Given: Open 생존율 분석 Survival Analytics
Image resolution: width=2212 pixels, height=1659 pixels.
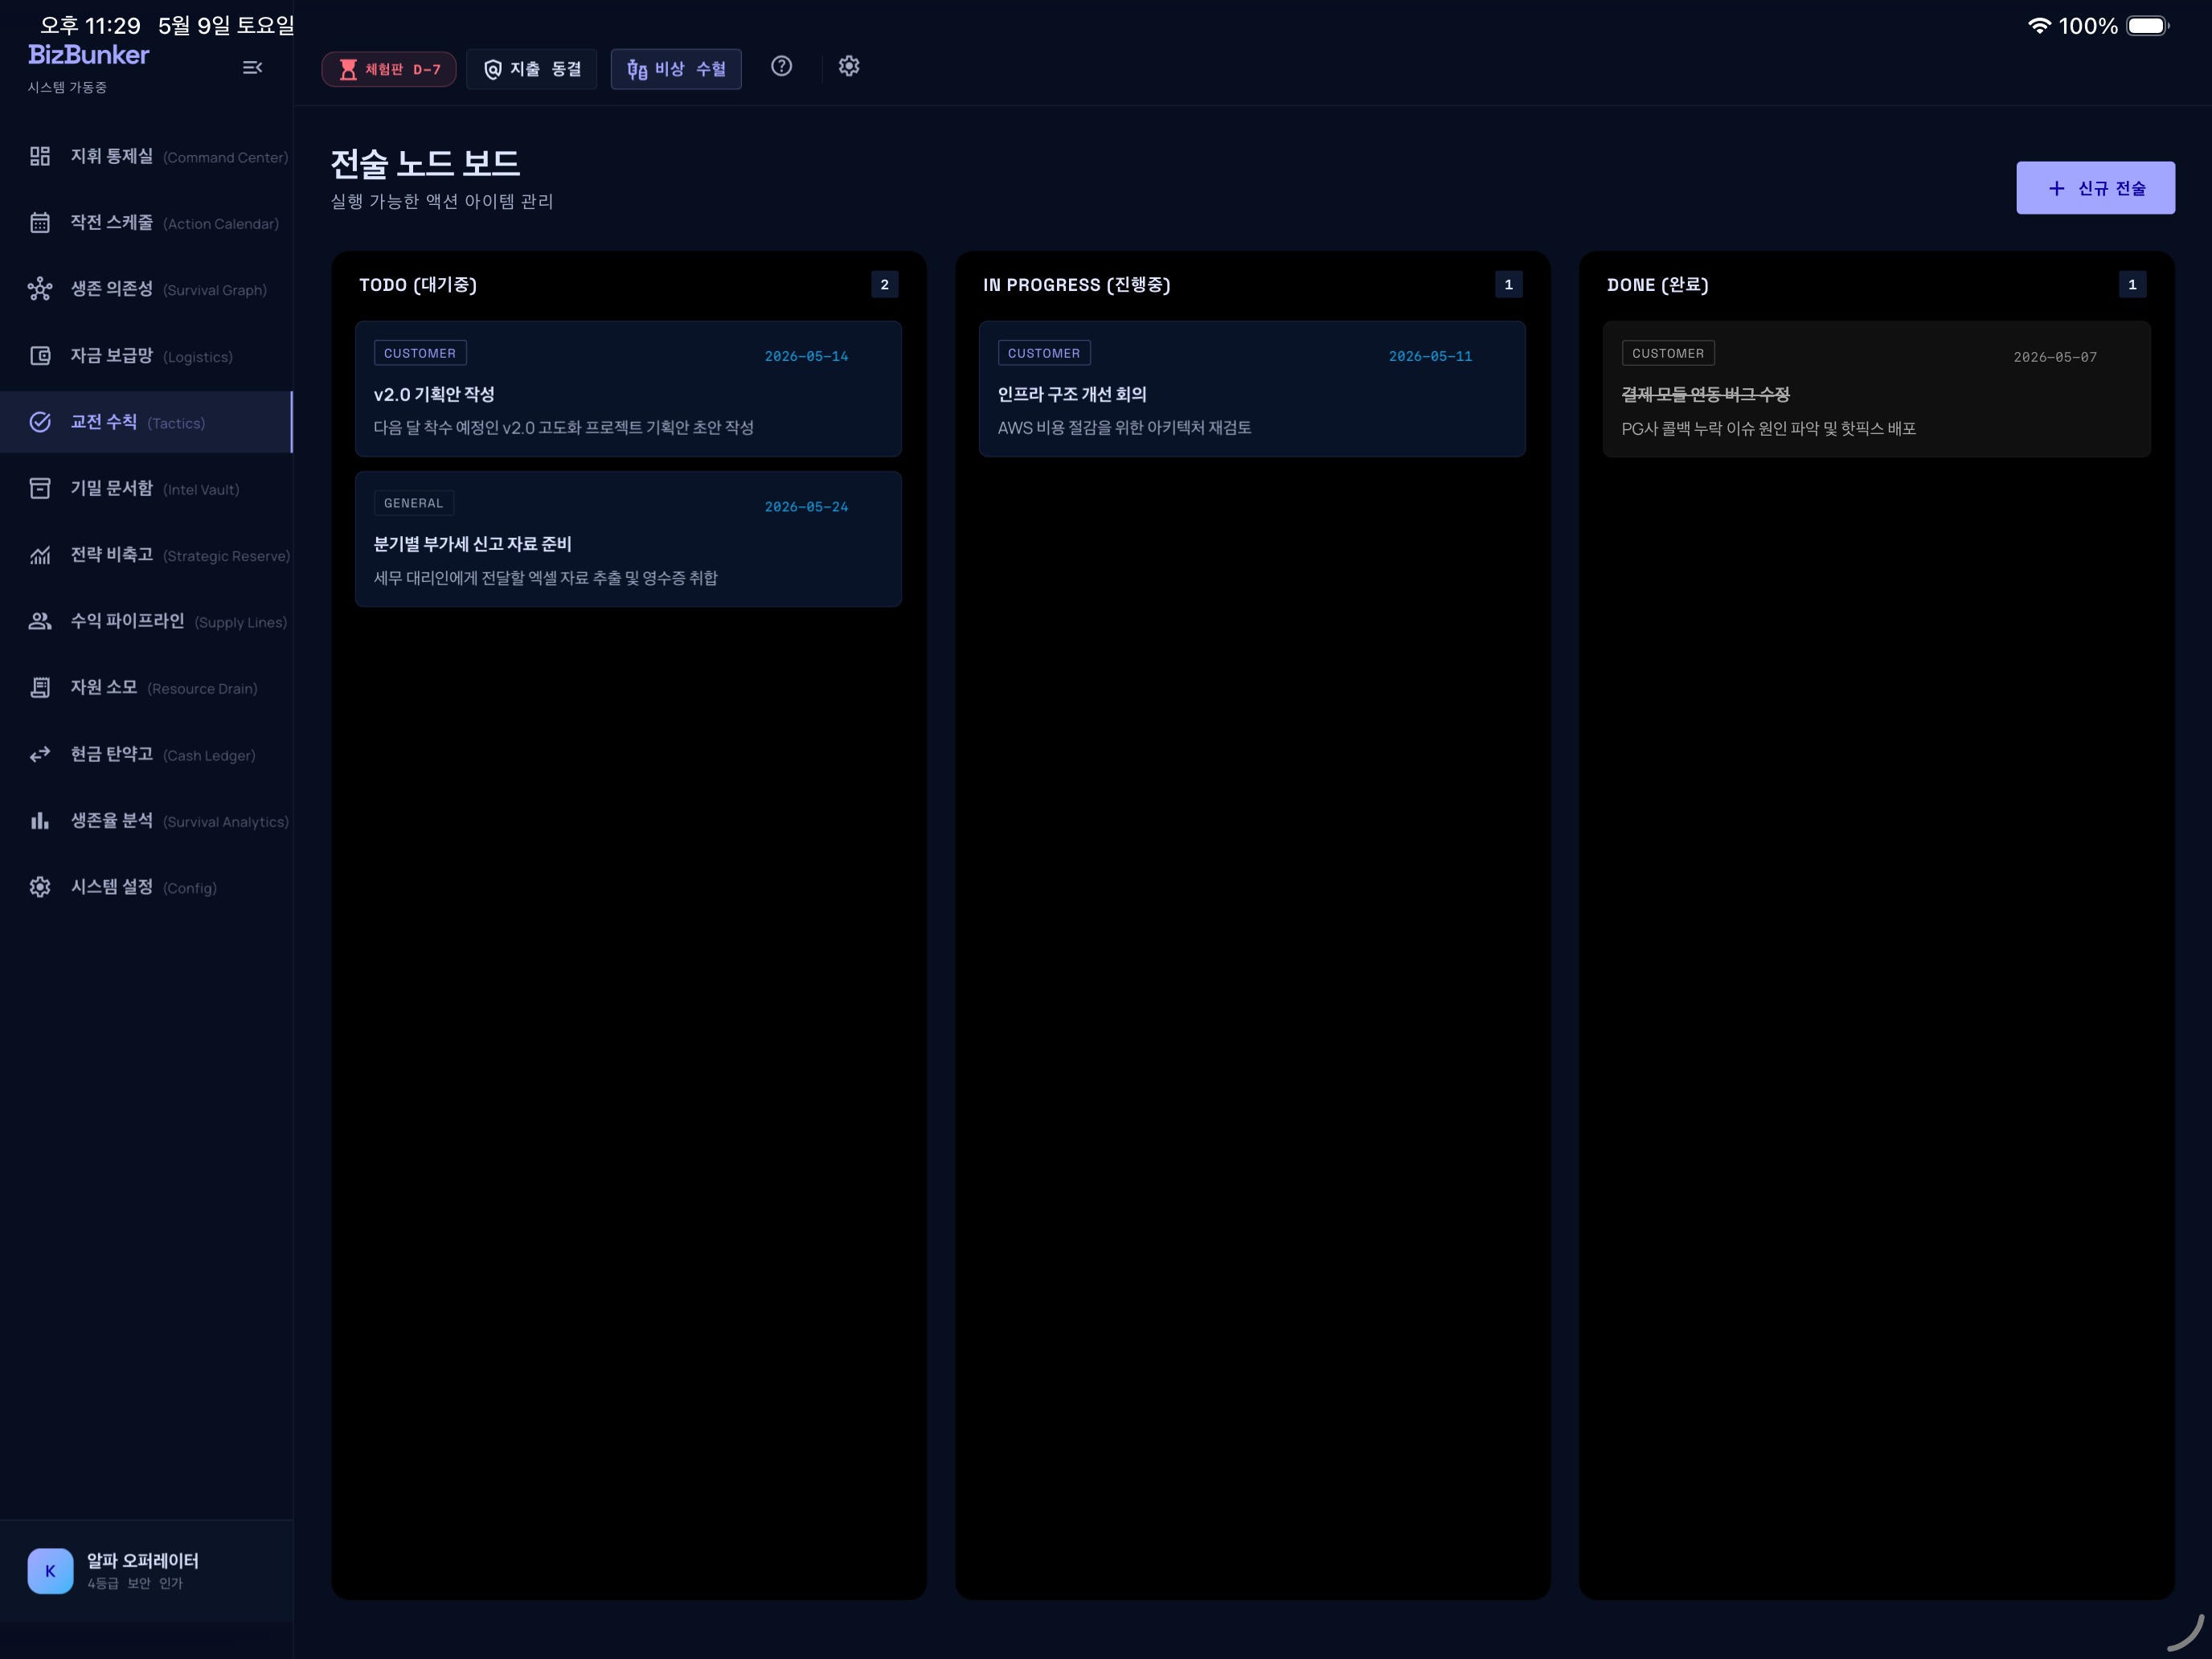Looking at the screenshot, I should (146, 820).
